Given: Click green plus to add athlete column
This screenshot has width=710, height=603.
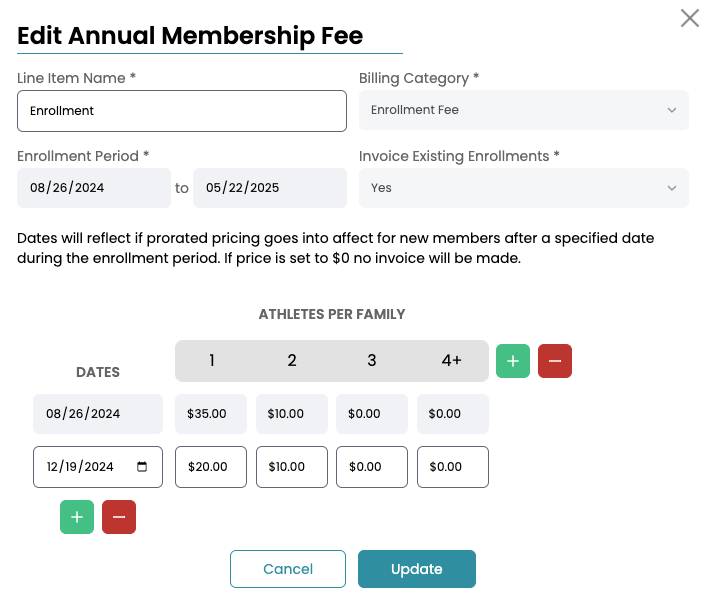Looking at the screenshot, I should pyautogui.click(x=513, y=361).
